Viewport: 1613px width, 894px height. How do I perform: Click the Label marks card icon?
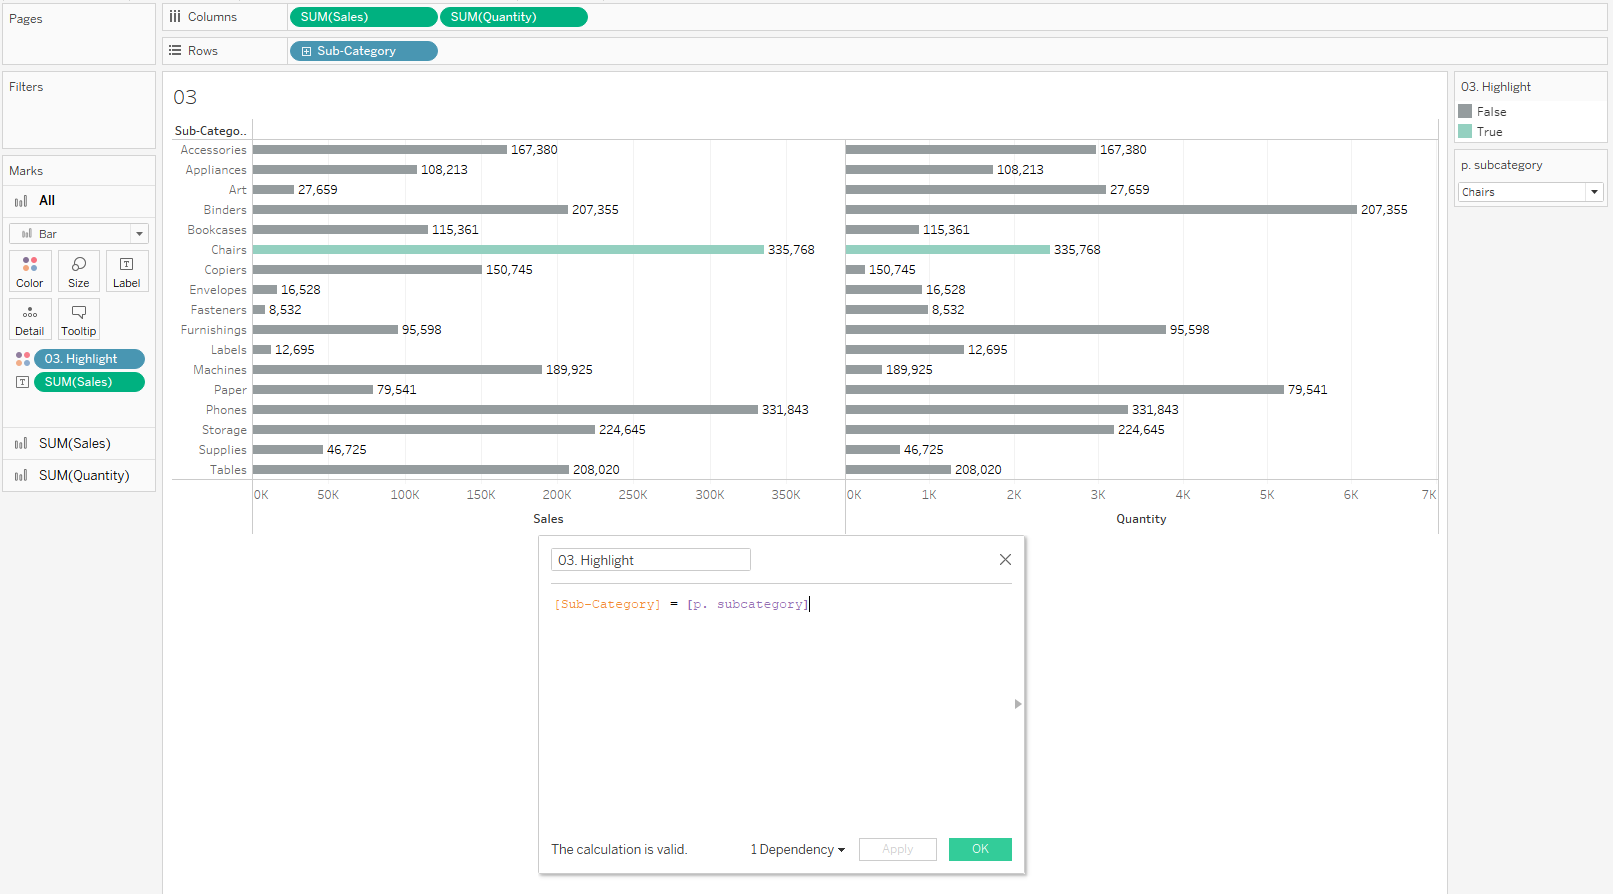pyautogui.click(x=127, y=271)
